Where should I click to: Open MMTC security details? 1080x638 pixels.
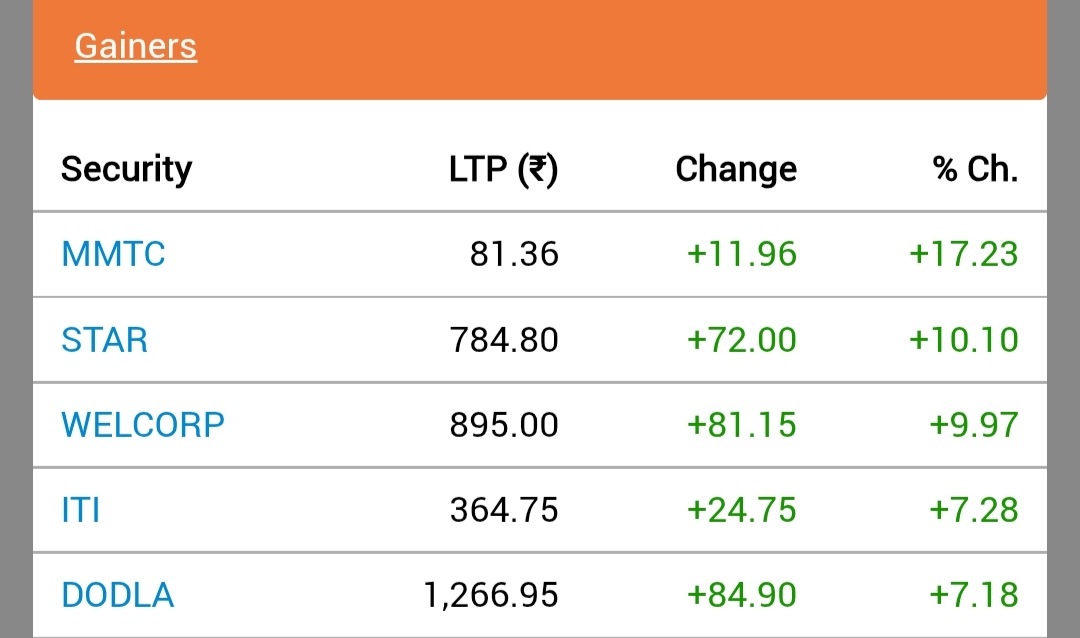pos(114,254)
